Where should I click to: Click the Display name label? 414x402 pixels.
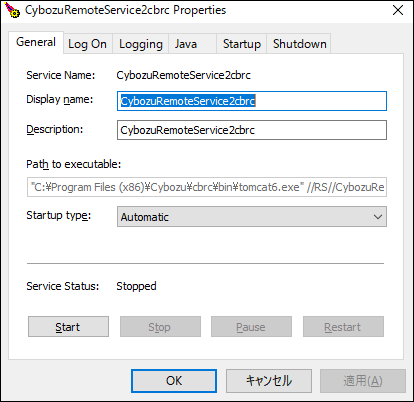point(60,99)
